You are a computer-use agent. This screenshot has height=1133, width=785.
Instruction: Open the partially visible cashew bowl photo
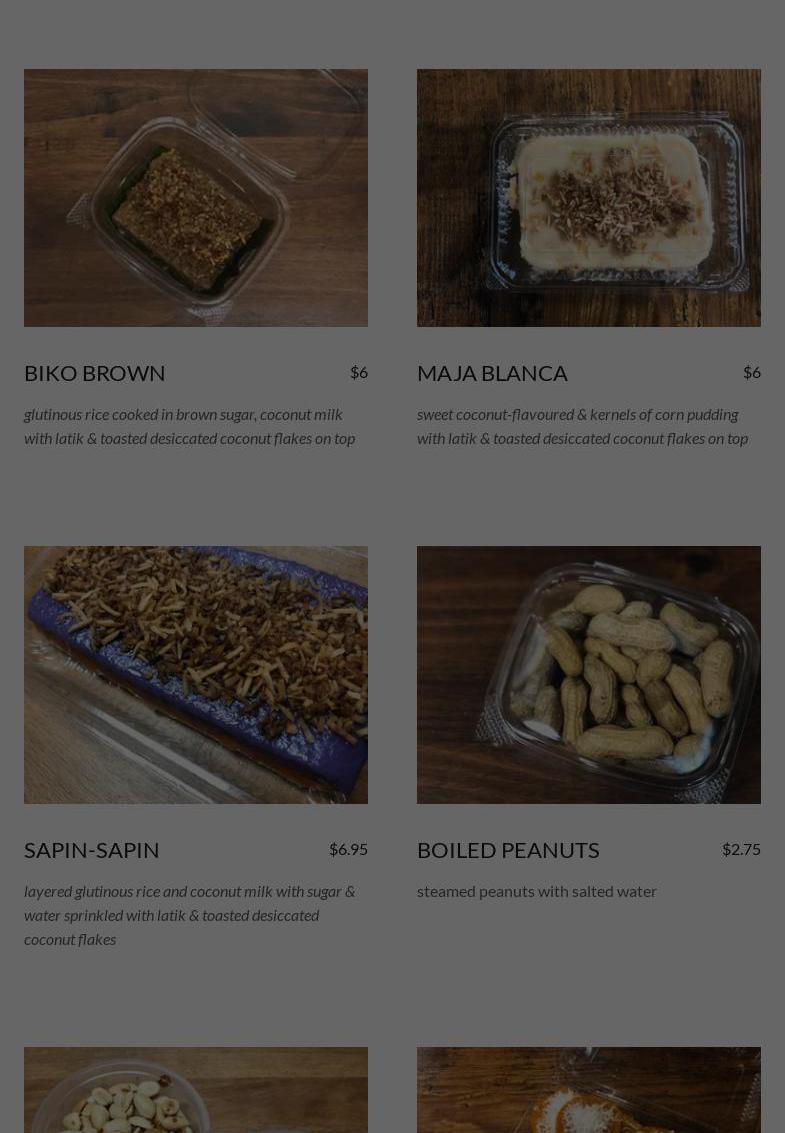click(x=196, y=1090)
